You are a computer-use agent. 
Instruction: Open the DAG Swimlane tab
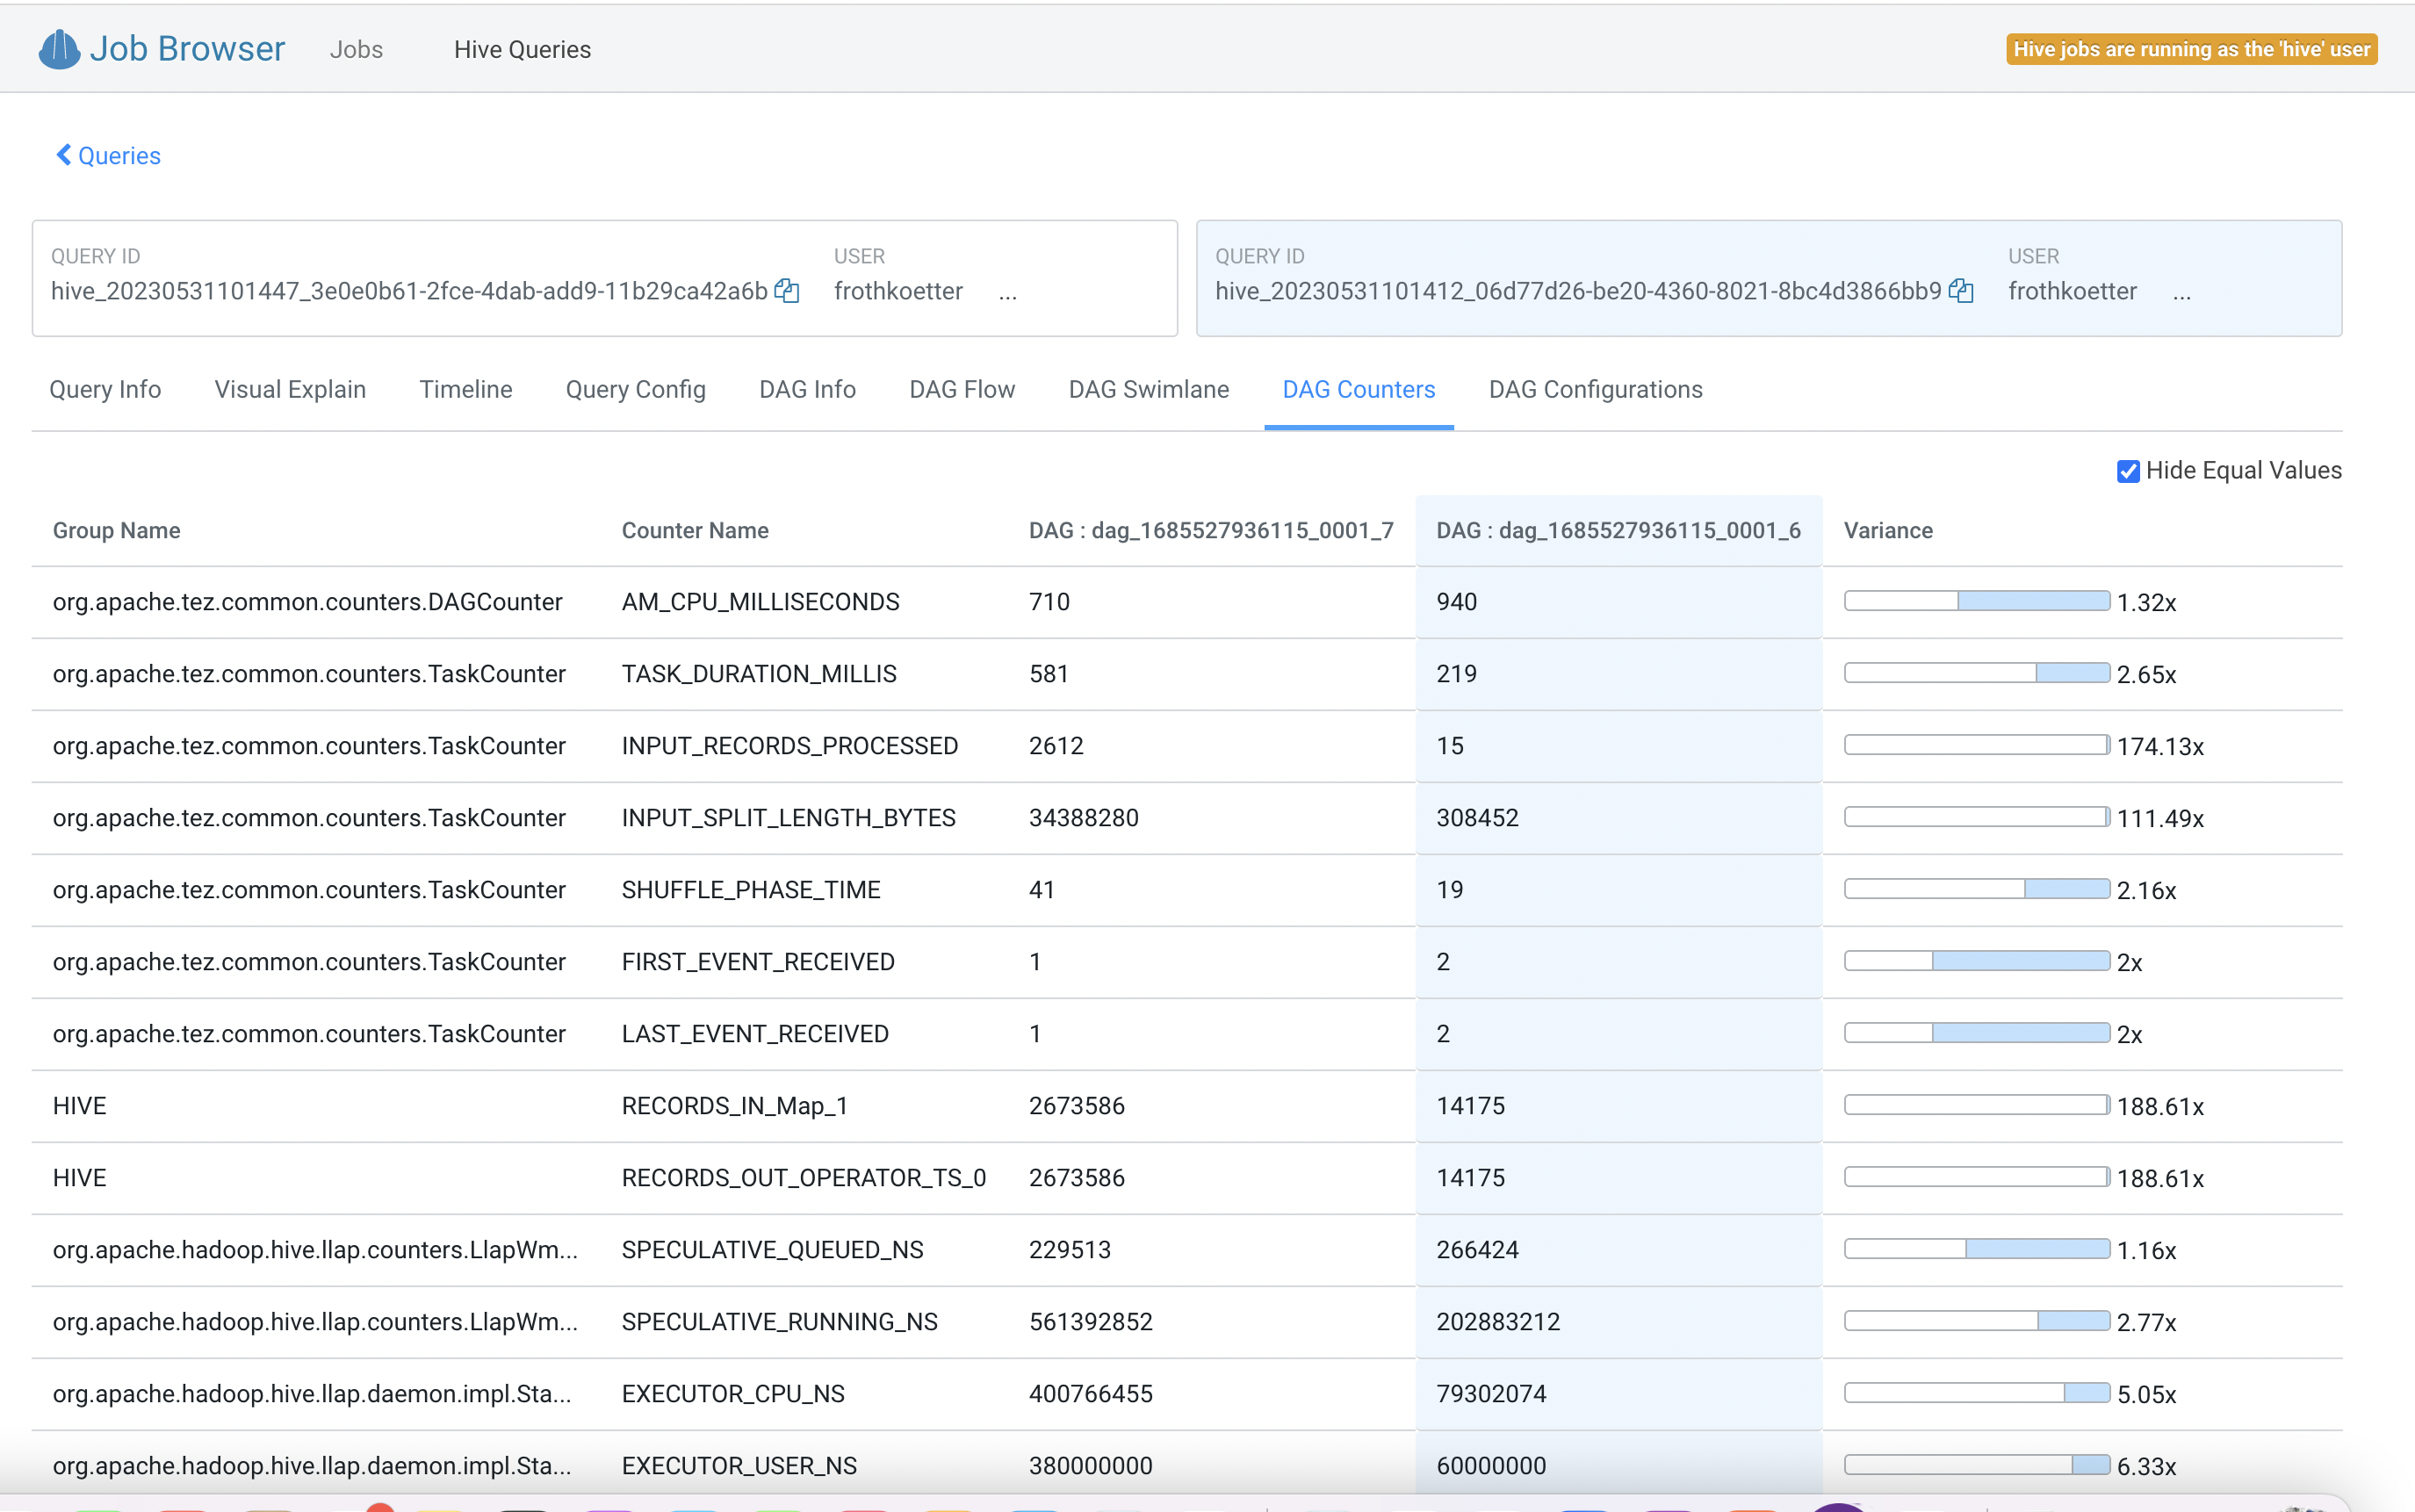point(1148,389)
